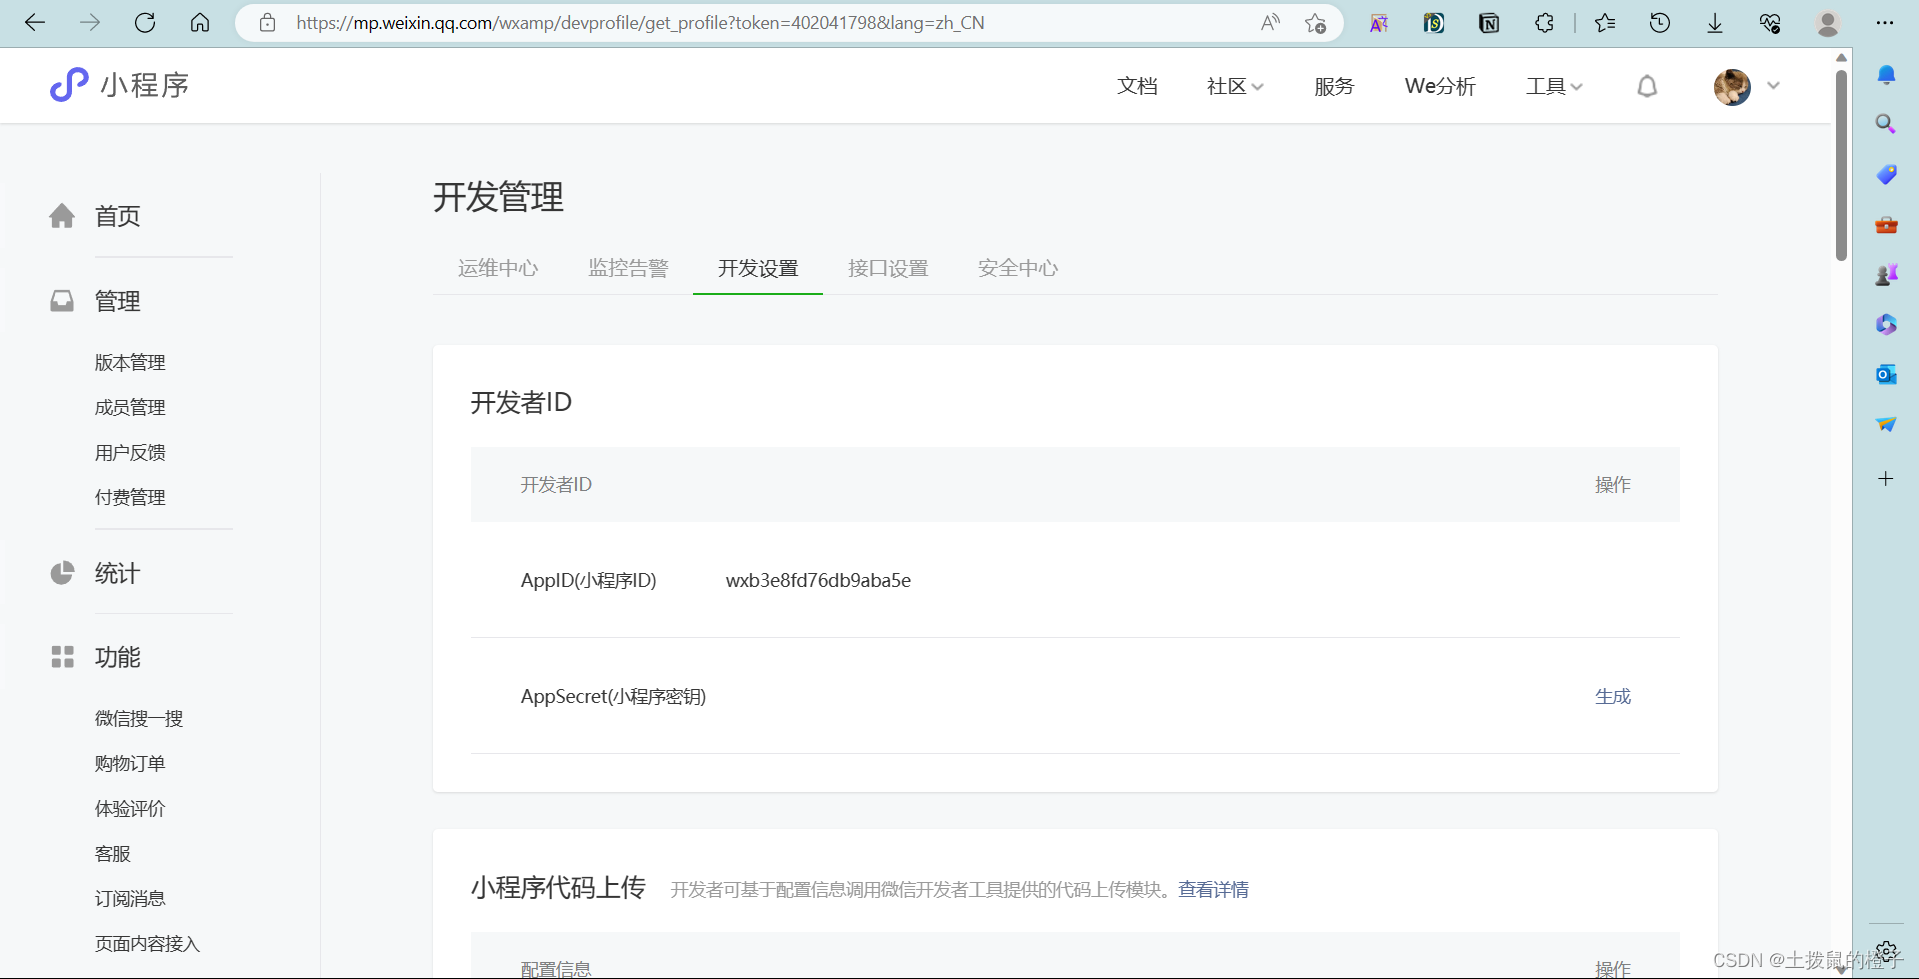Image resolution: width=1919 pixels, height=979 pixels.
Task: Open browser history clock icon
Action: coord(1660,22)
